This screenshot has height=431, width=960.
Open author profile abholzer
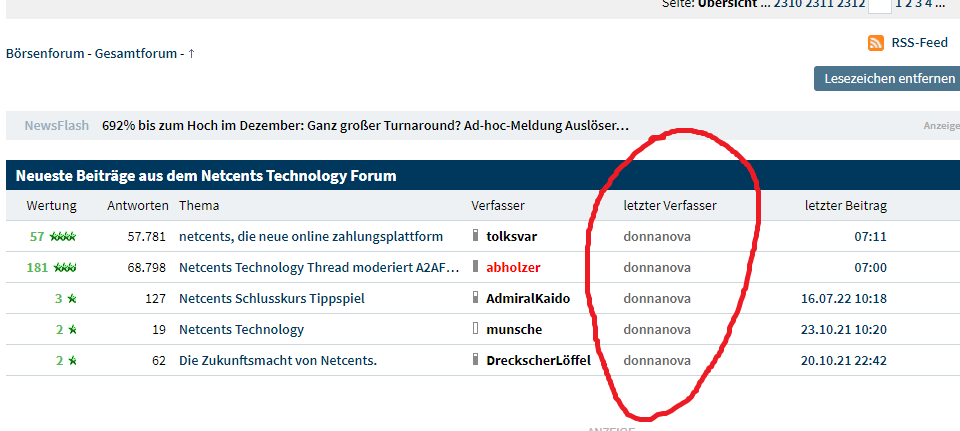[513, 268]
